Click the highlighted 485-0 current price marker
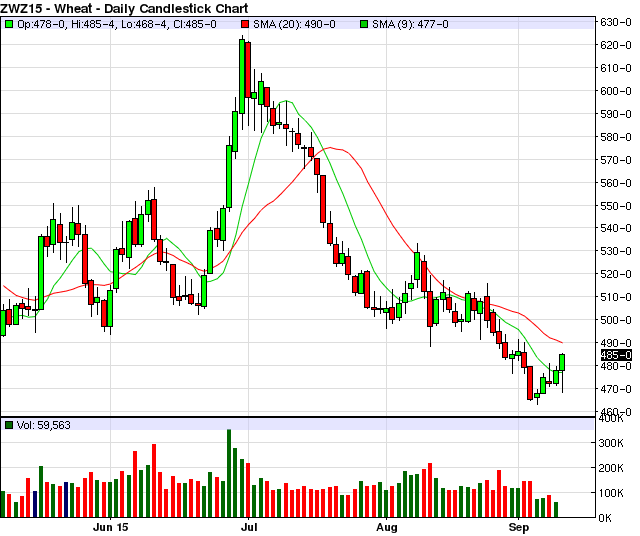640x536 pixels. 616,355
